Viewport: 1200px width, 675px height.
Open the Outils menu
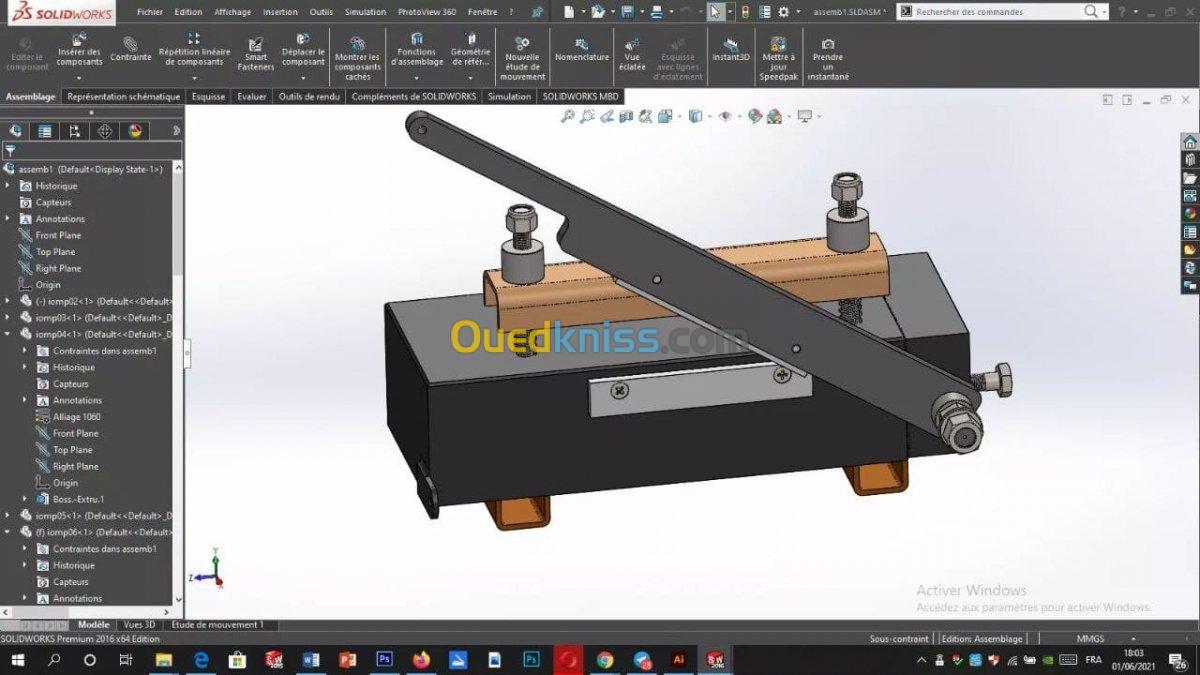[x=321, y=12]
